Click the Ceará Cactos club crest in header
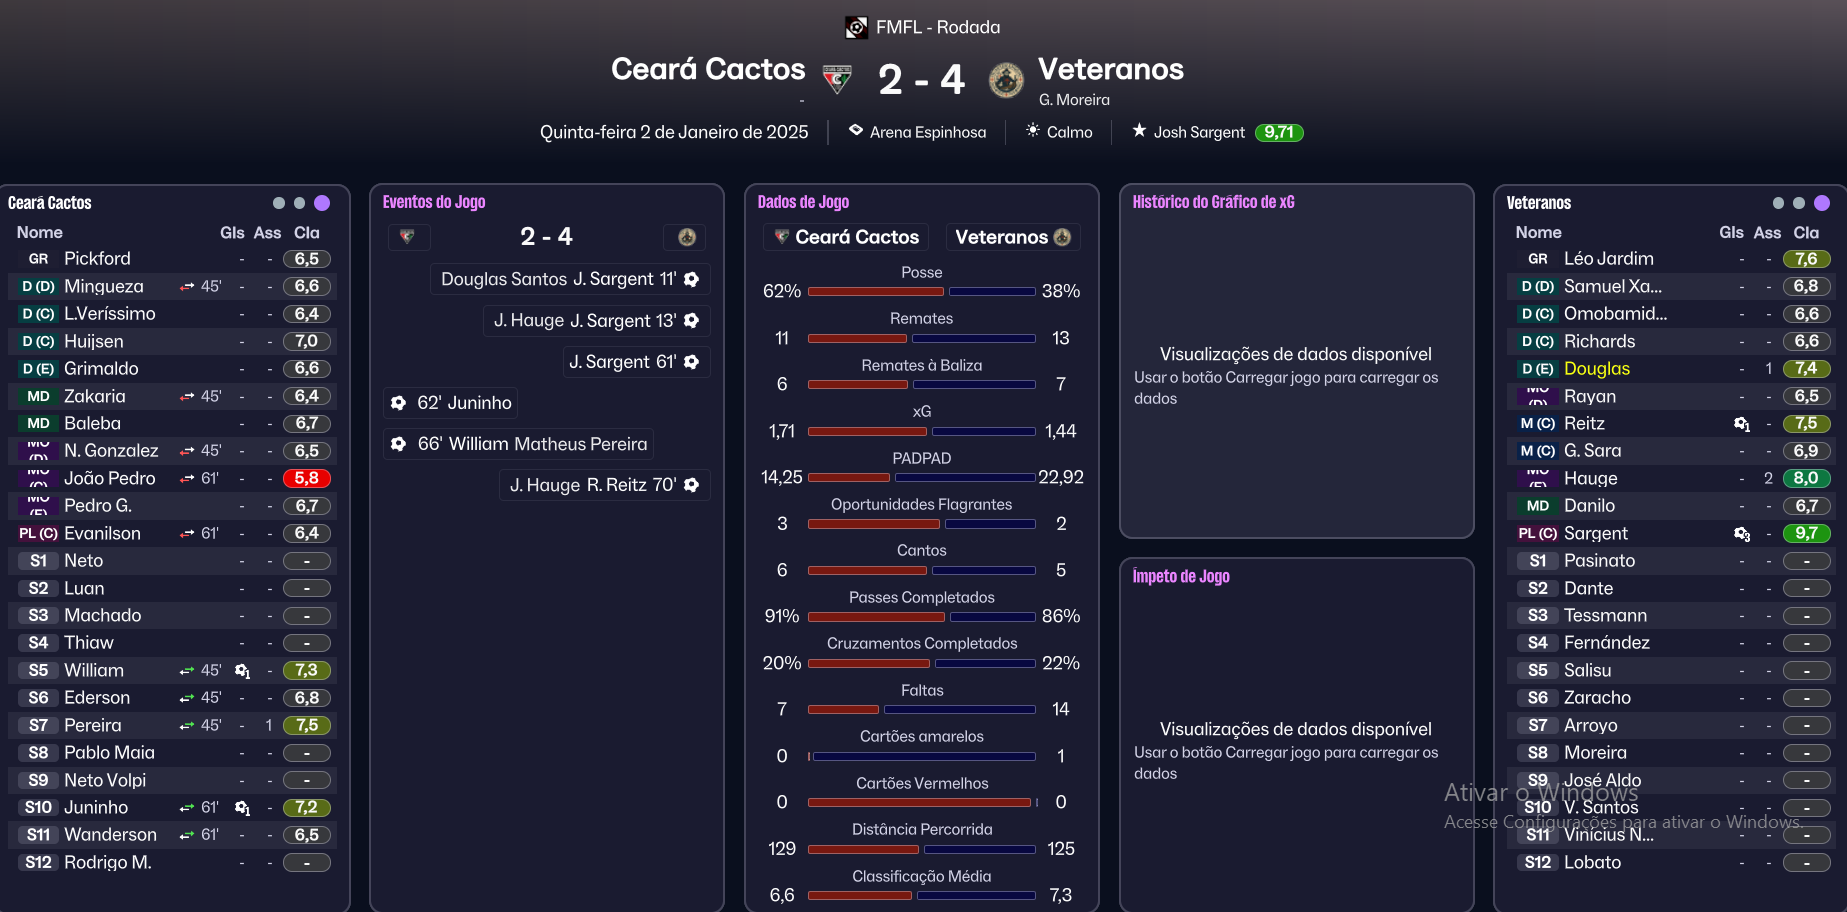The height and width of the screenshot is (912, 1847). click(x=837, y=79)
